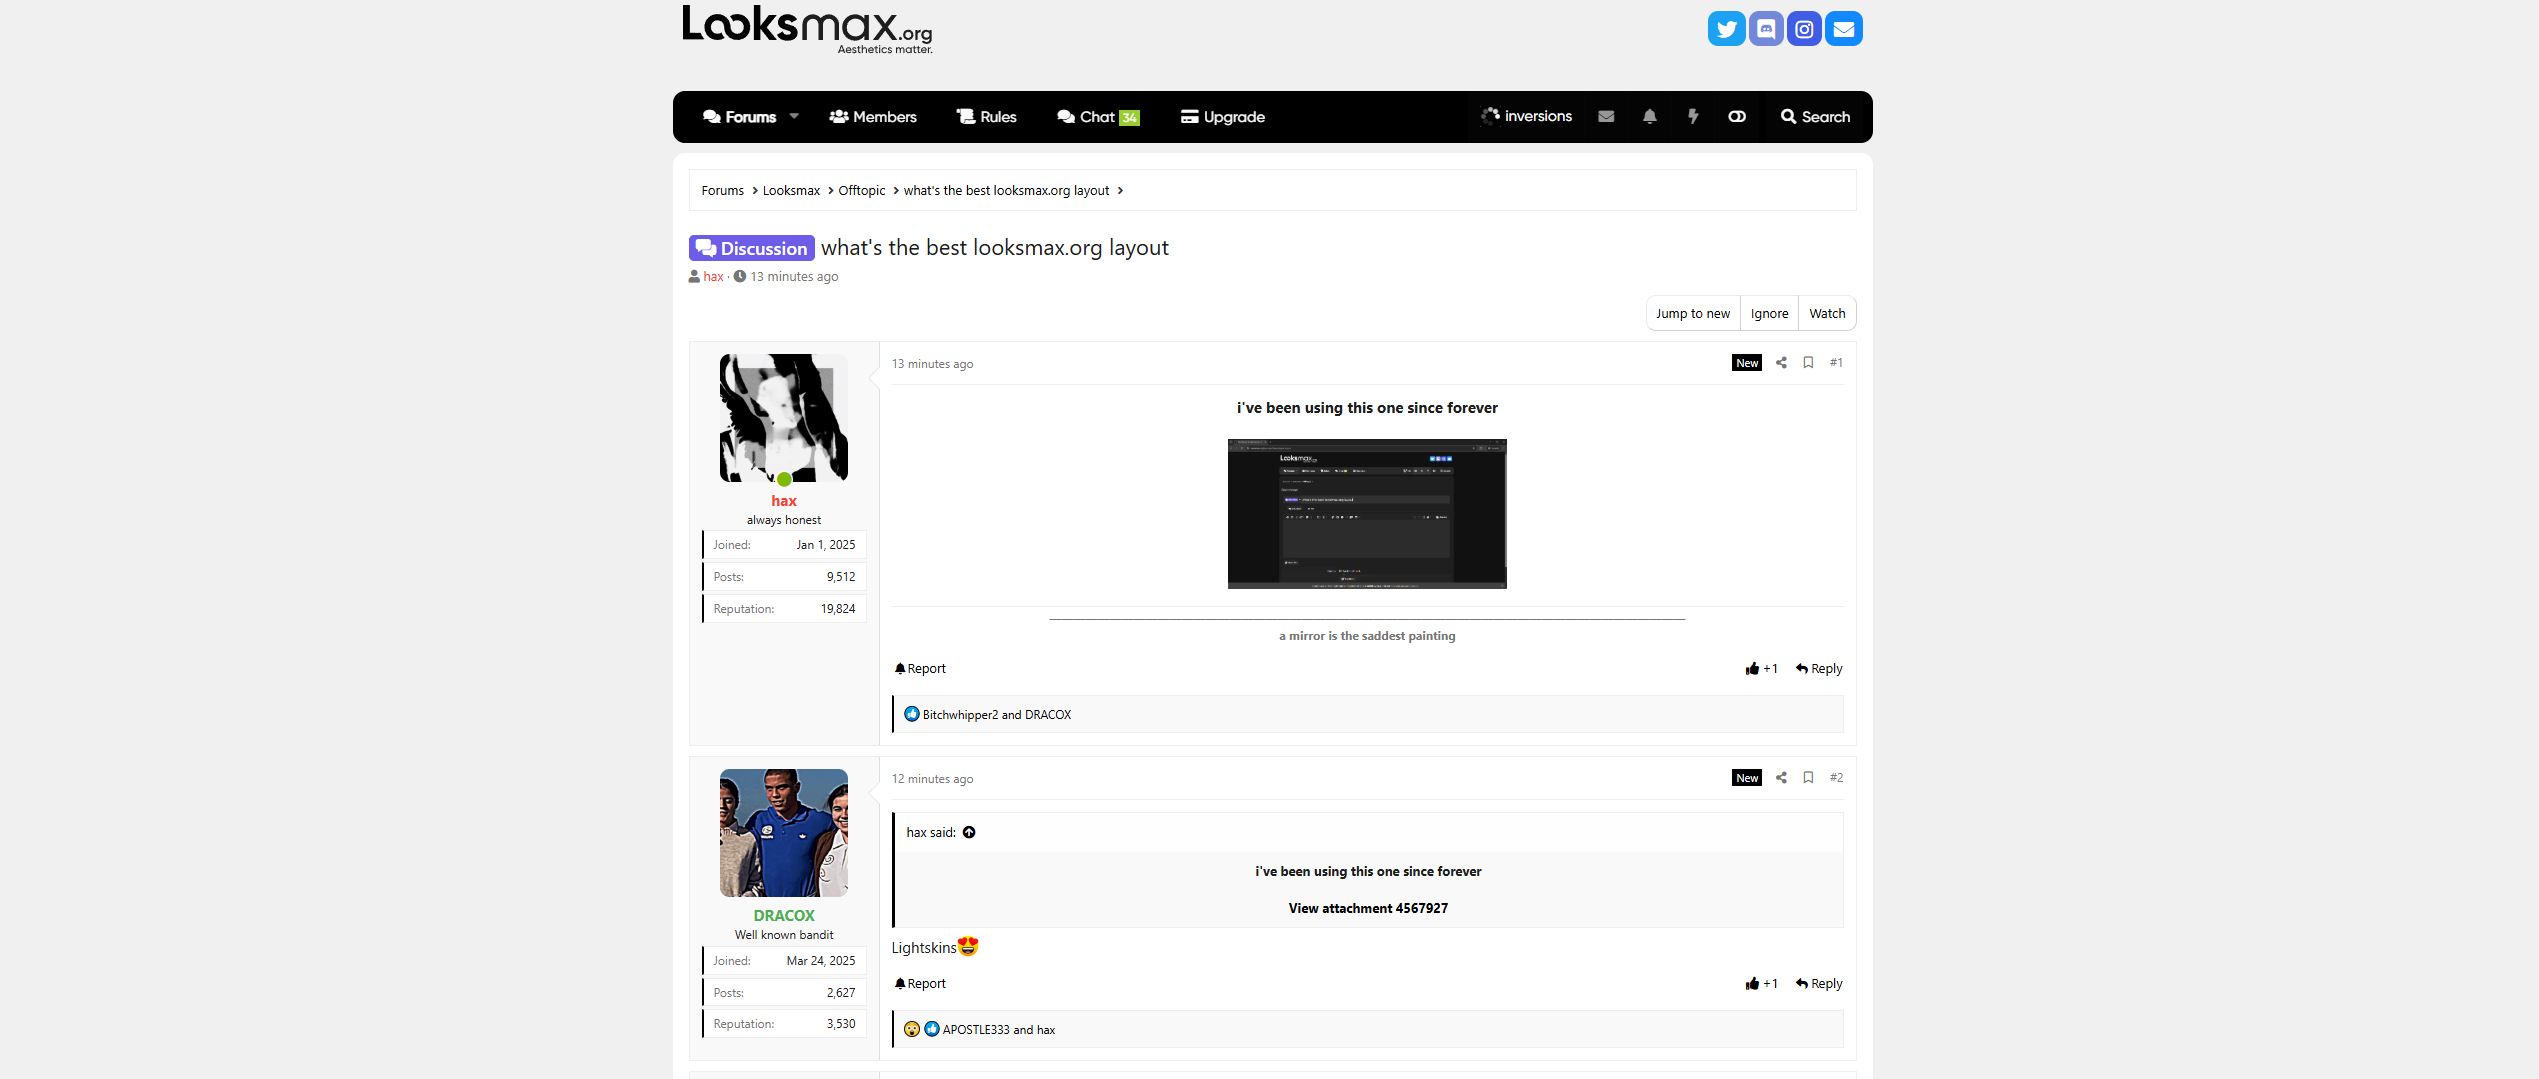Toggle the dark mode switch in navbar

point(1737,117)
